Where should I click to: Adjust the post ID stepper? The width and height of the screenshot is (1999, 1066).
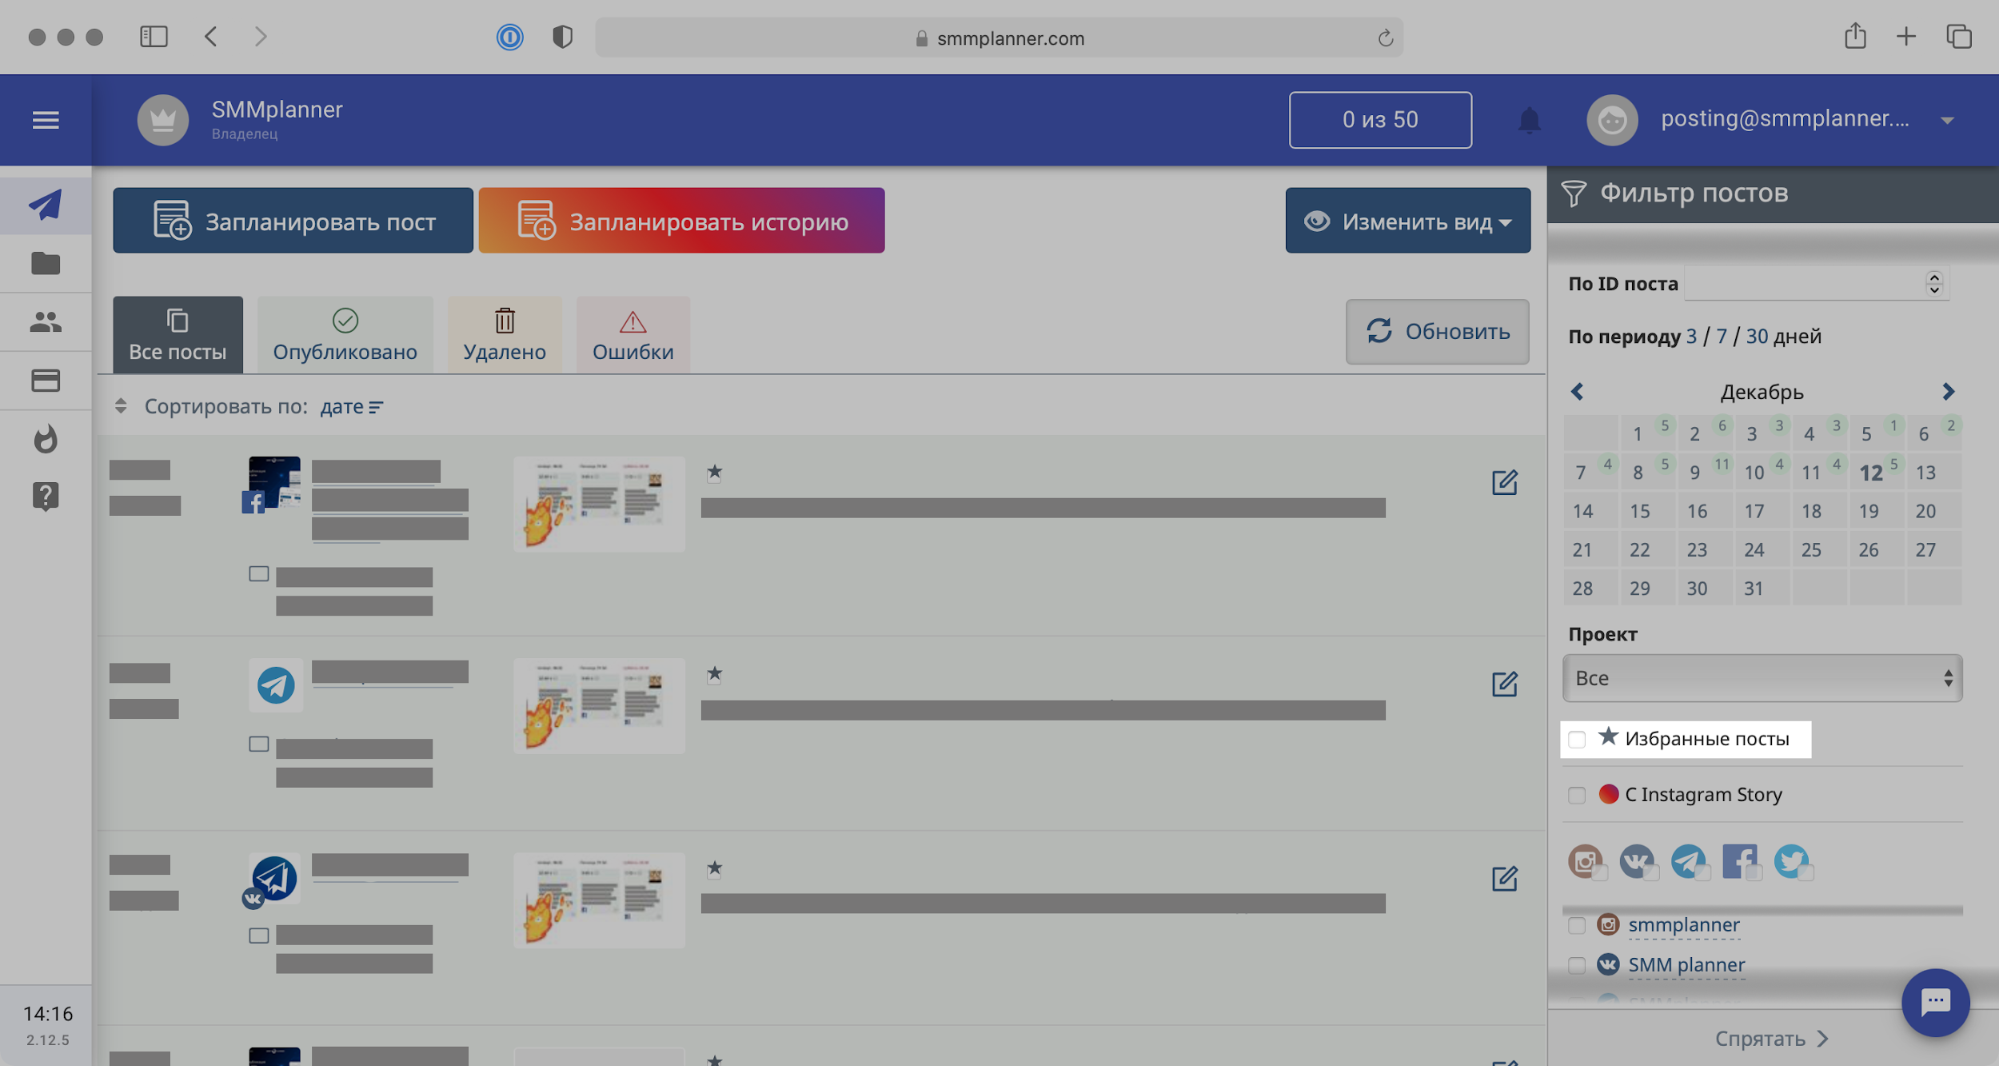click(1934, 283)
